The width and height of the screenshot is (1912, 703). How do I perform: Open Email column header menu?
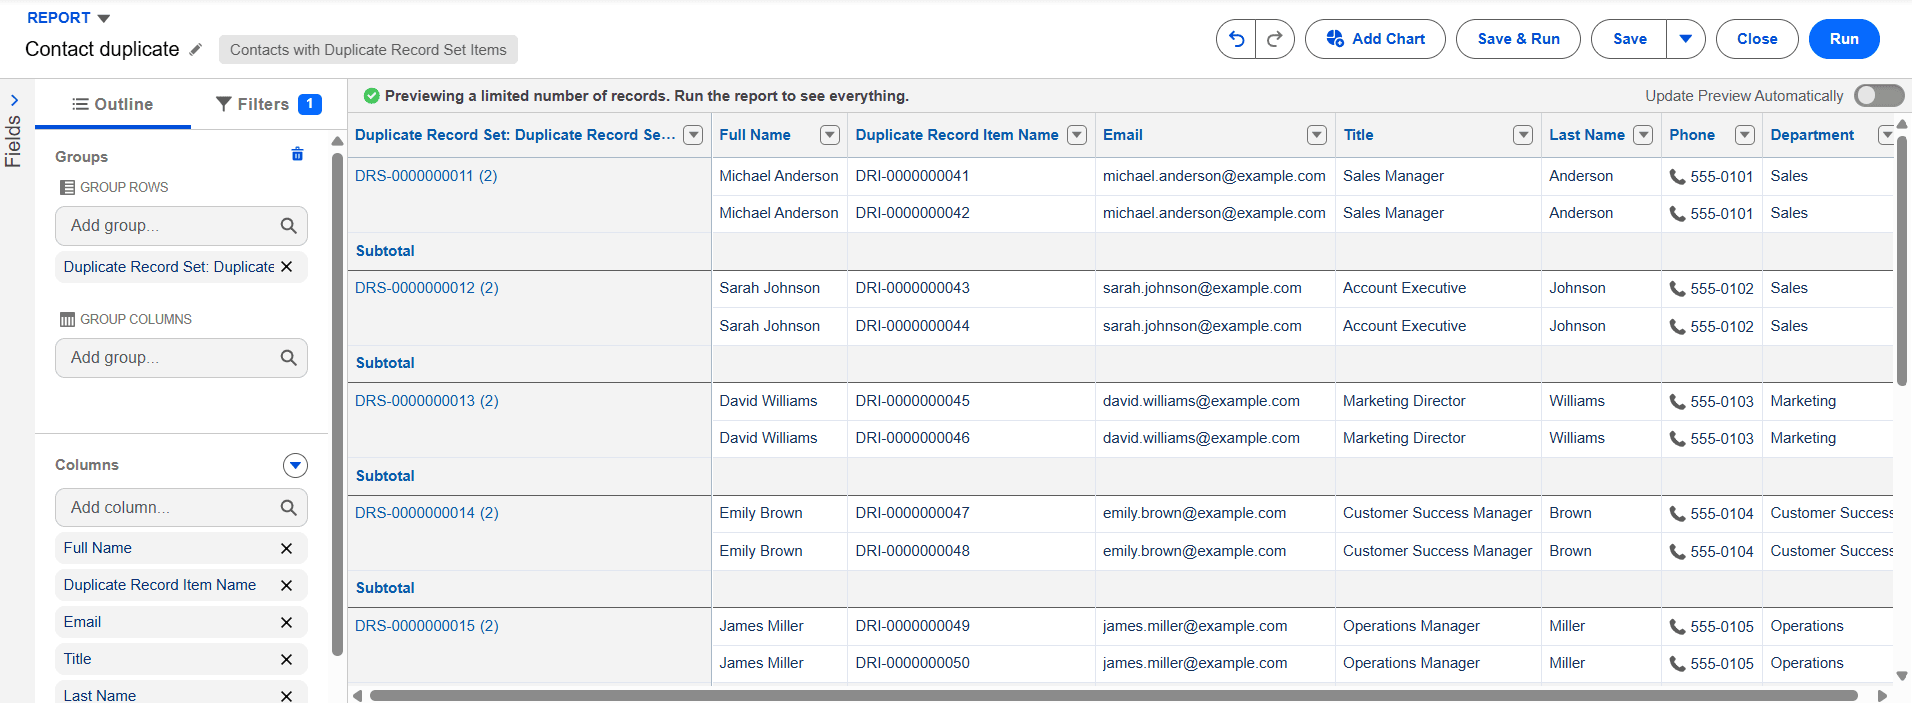coord(1317,135)
